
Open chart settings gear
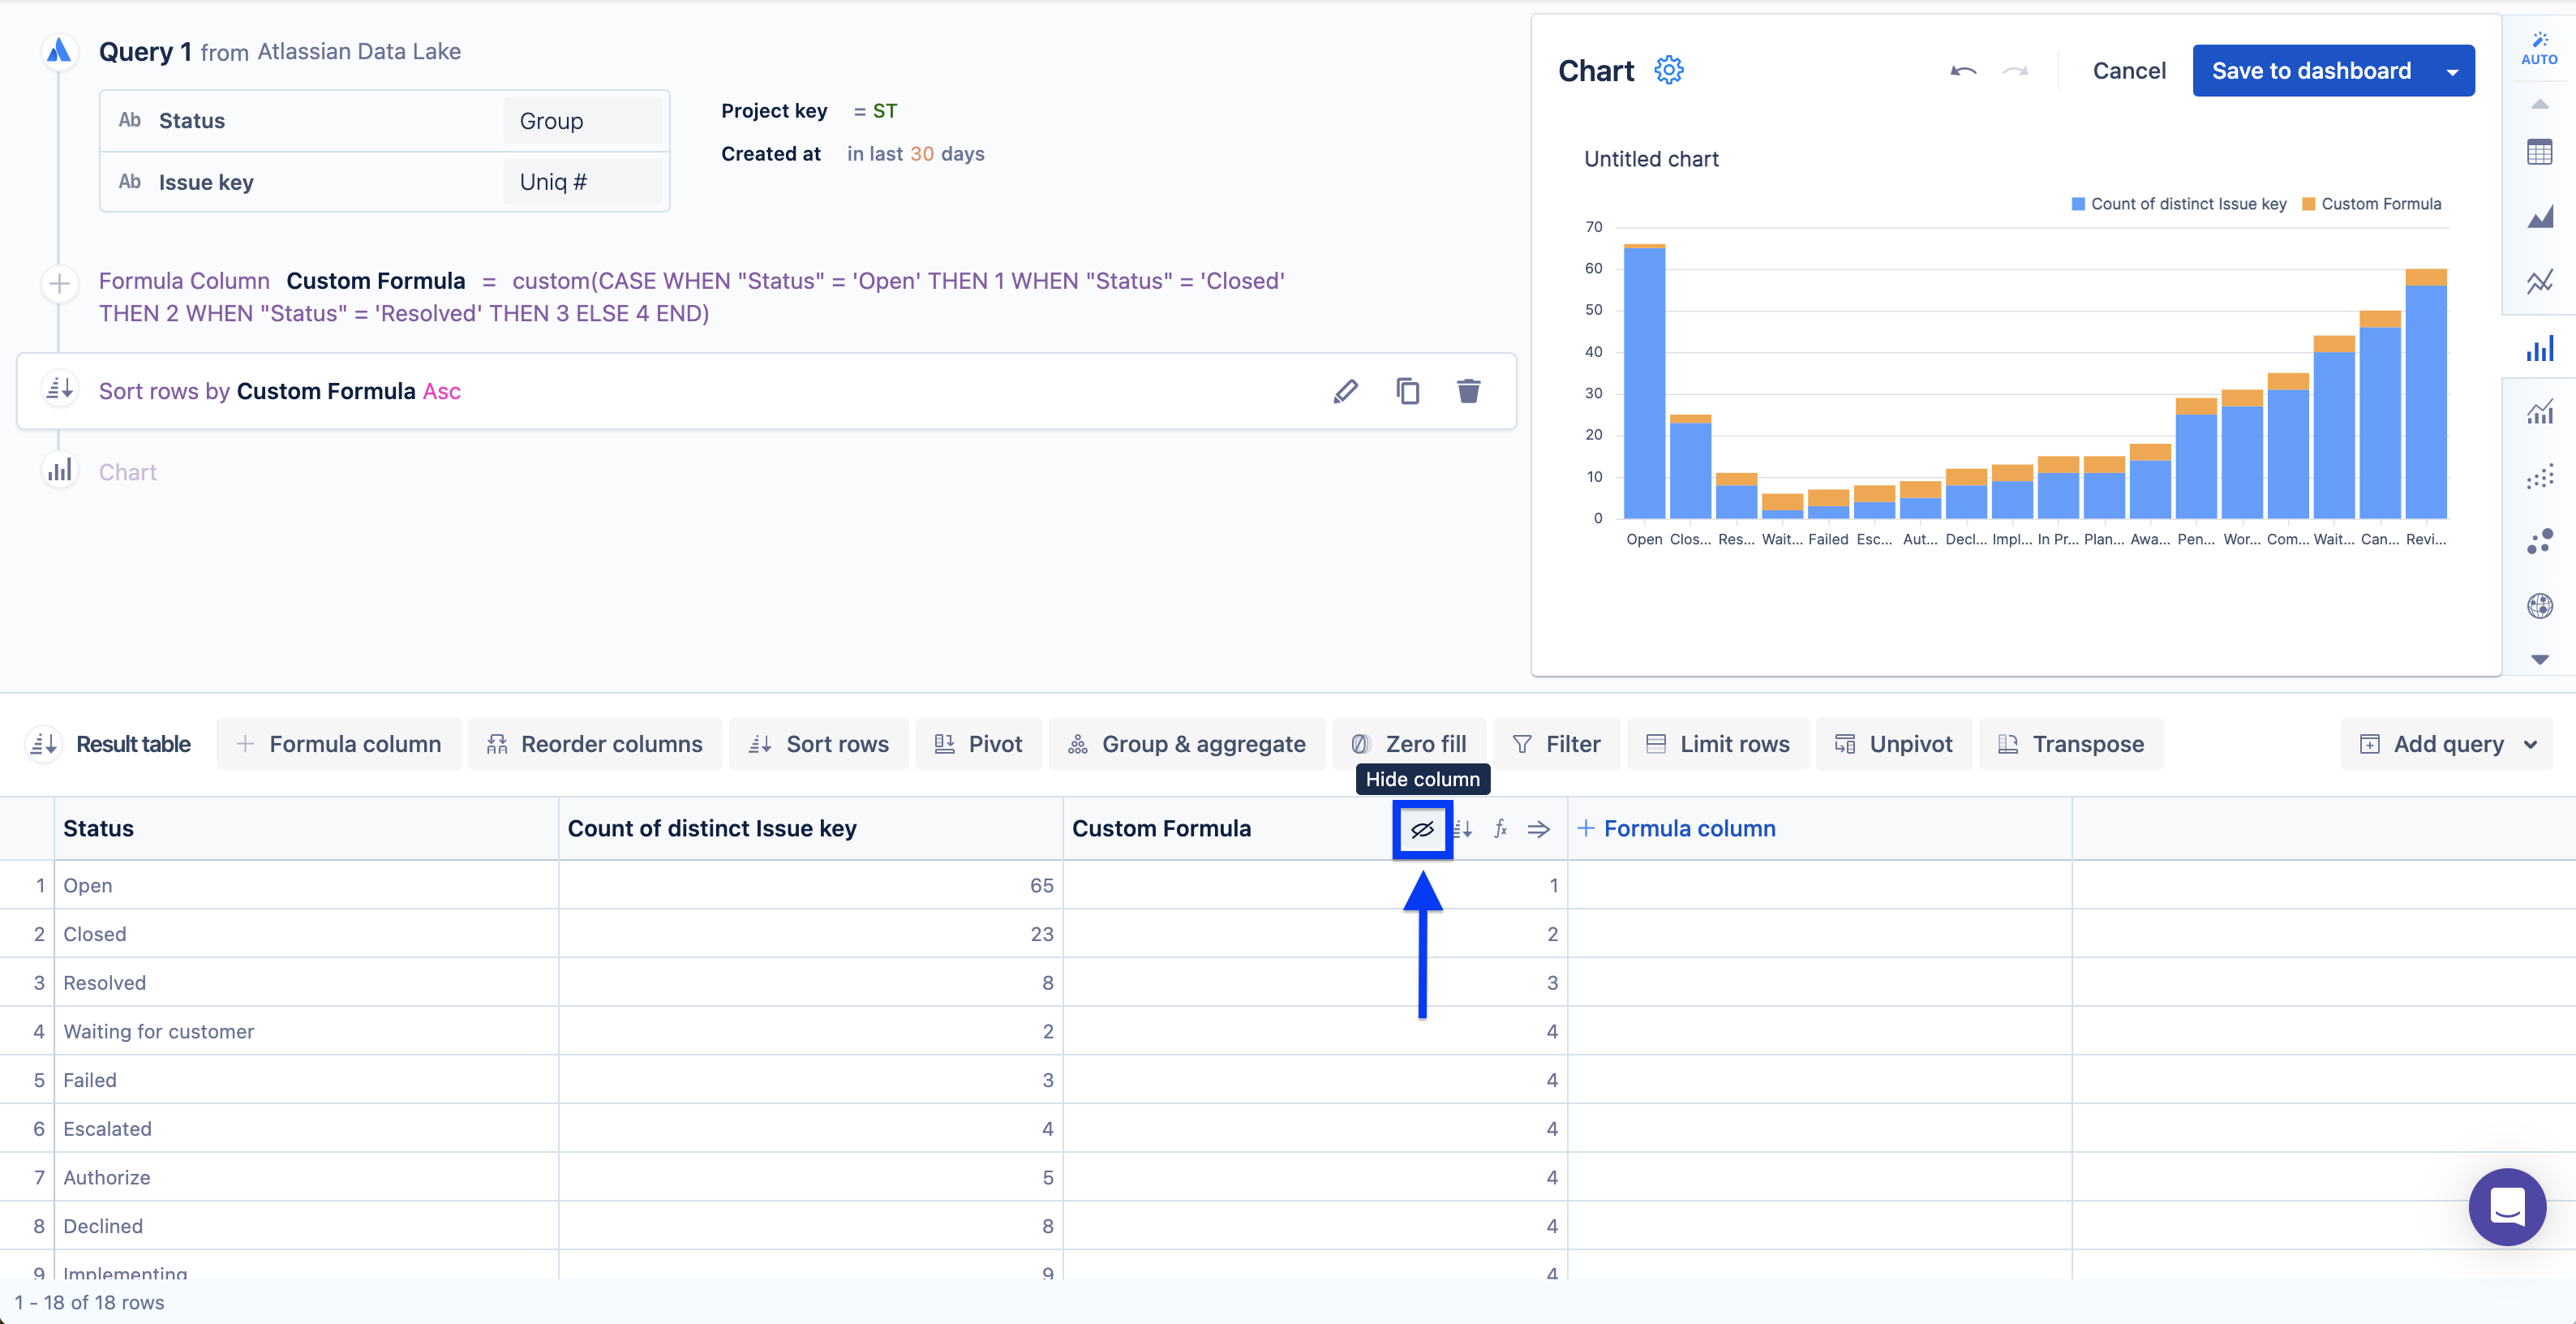pyautogui.click(x=1669, y=71)
